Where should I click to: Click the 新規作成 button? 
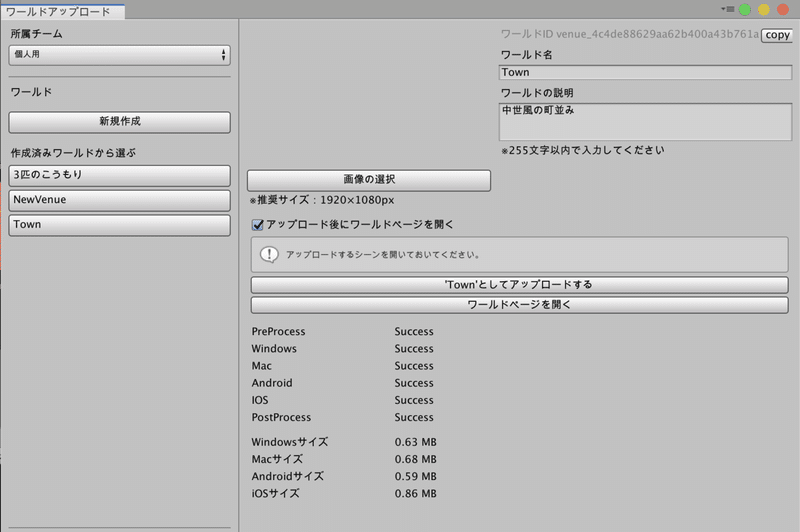tap(119, 122)
